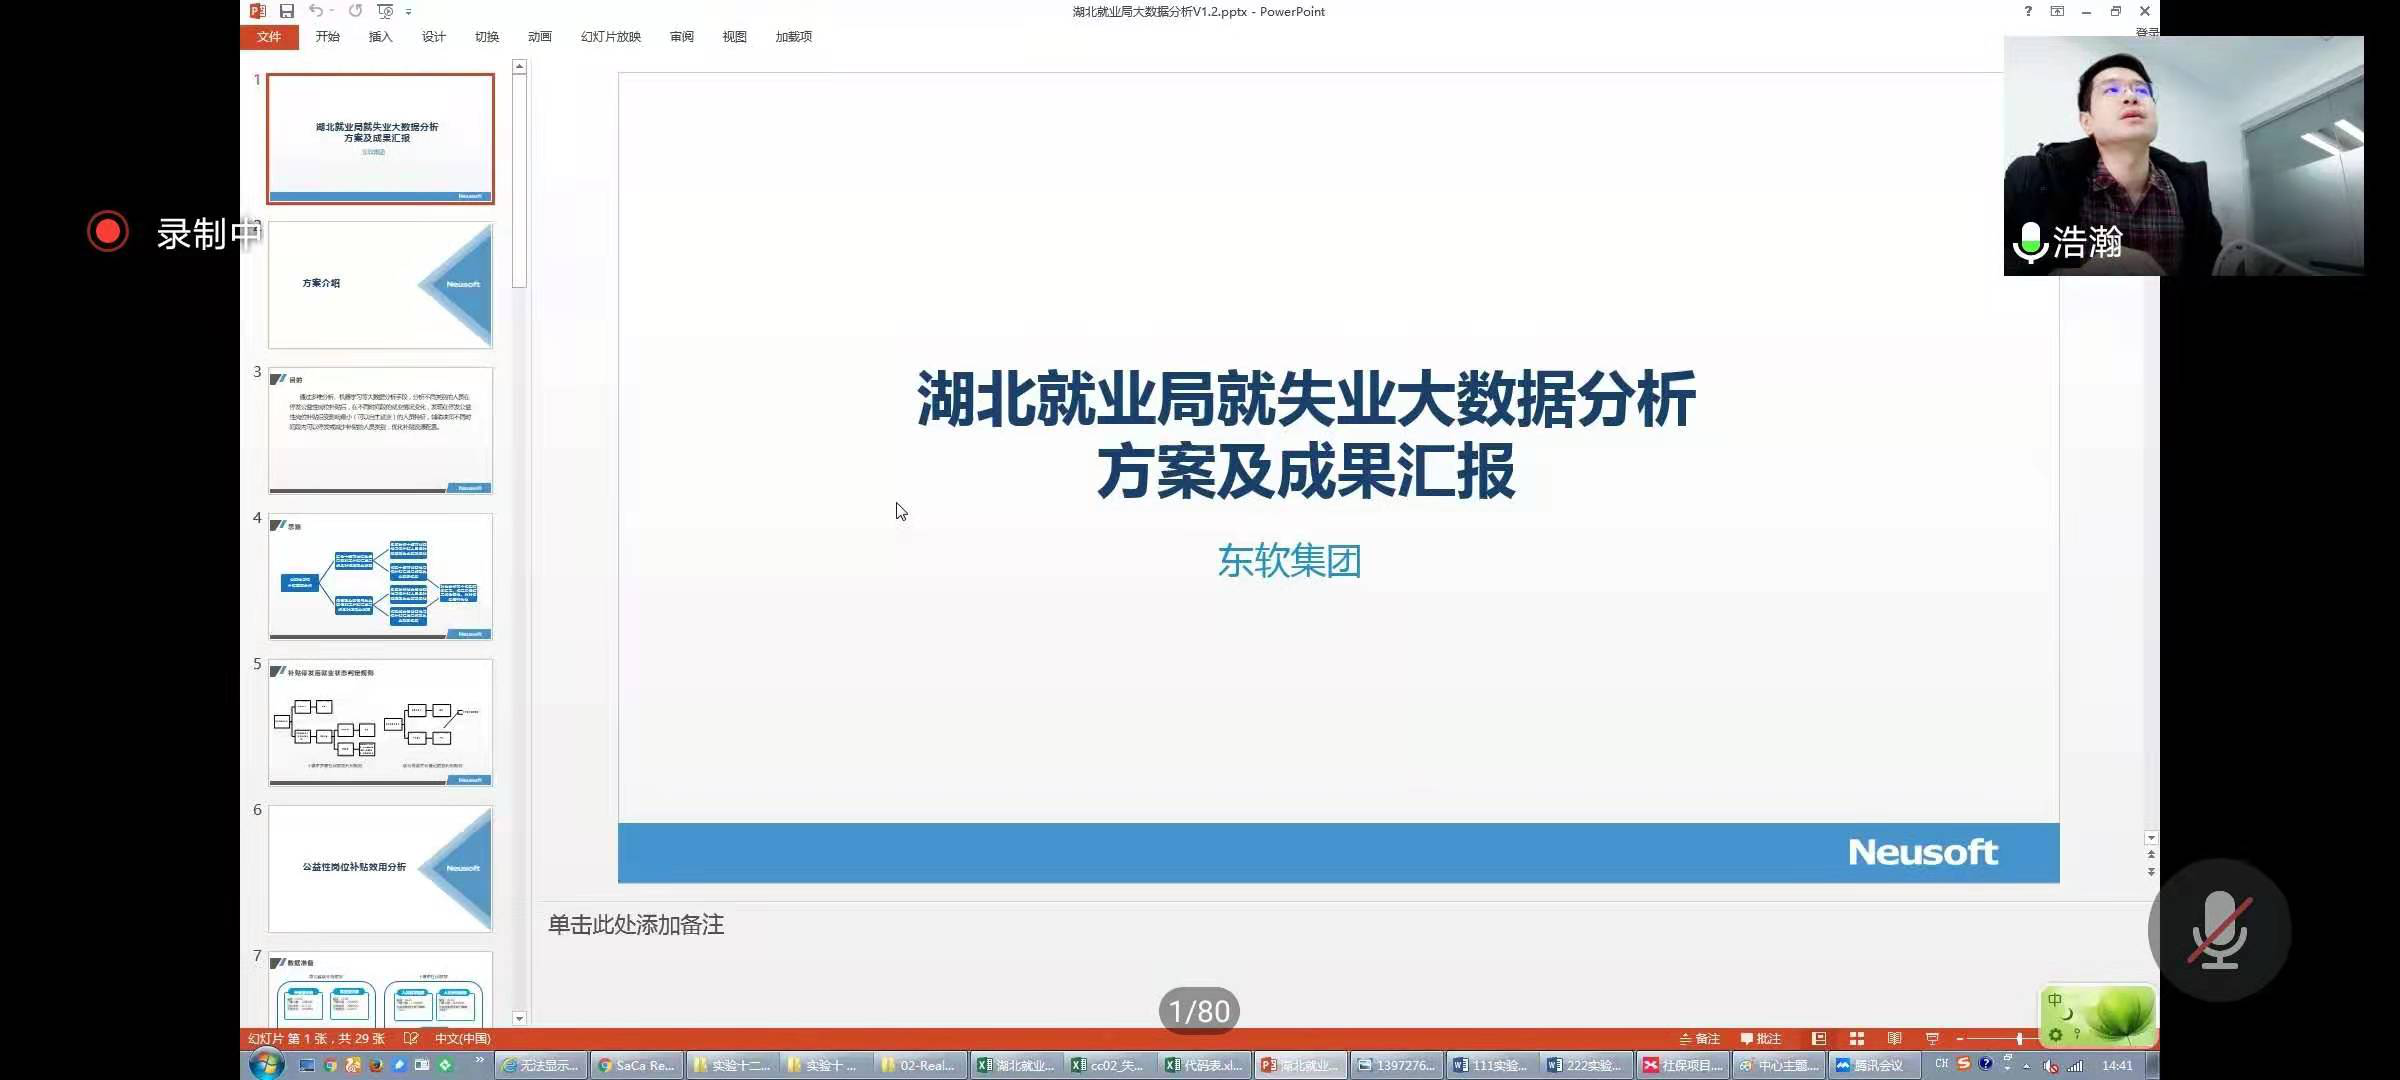Go to previous slide via double-up arrow
This screenshot has width=2400, height=1080.
(2151, 855)
